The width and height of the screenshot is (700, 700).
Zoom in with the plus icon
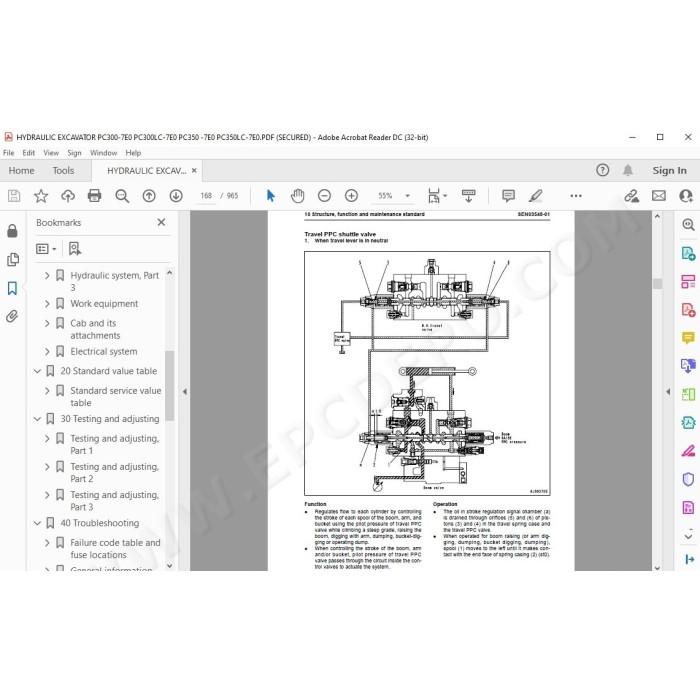(351, 196)
